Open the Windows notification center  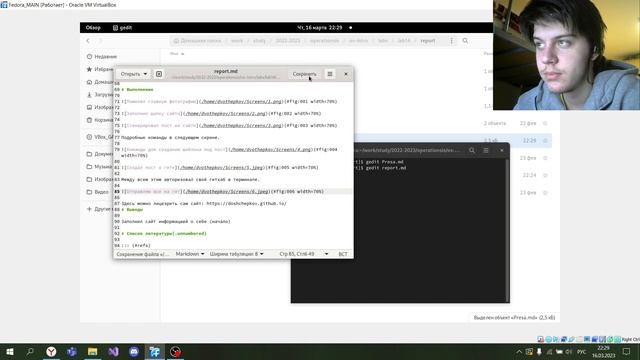627,351
